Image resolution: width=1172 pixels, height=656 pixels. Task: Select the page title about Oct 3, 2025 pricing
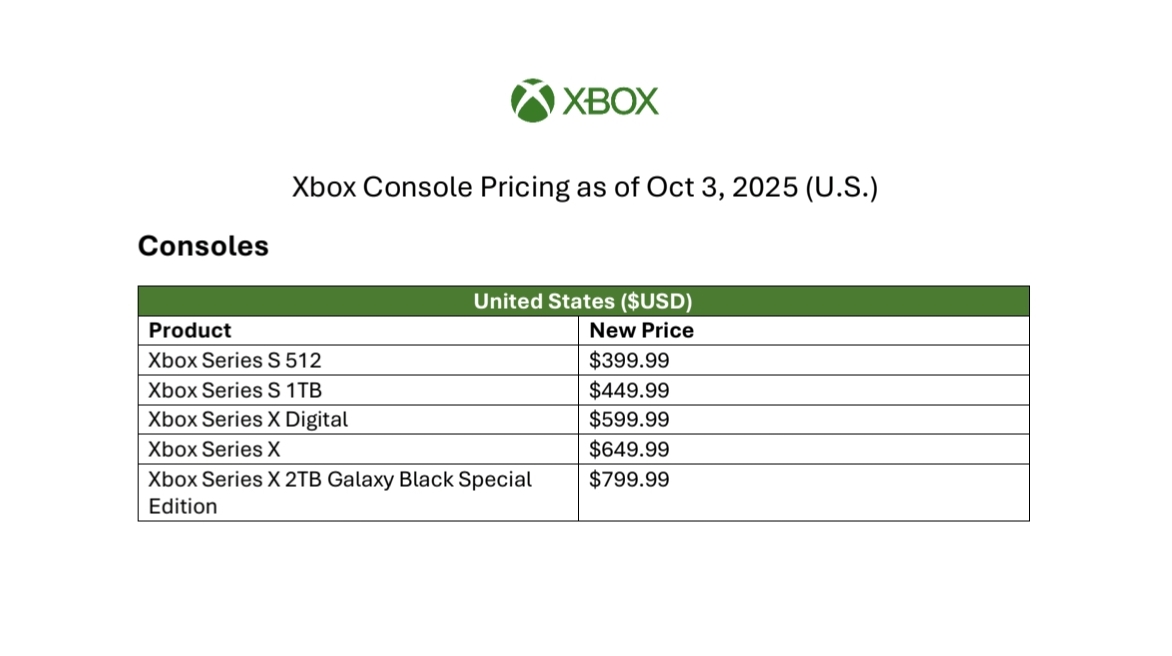point(585,187)
